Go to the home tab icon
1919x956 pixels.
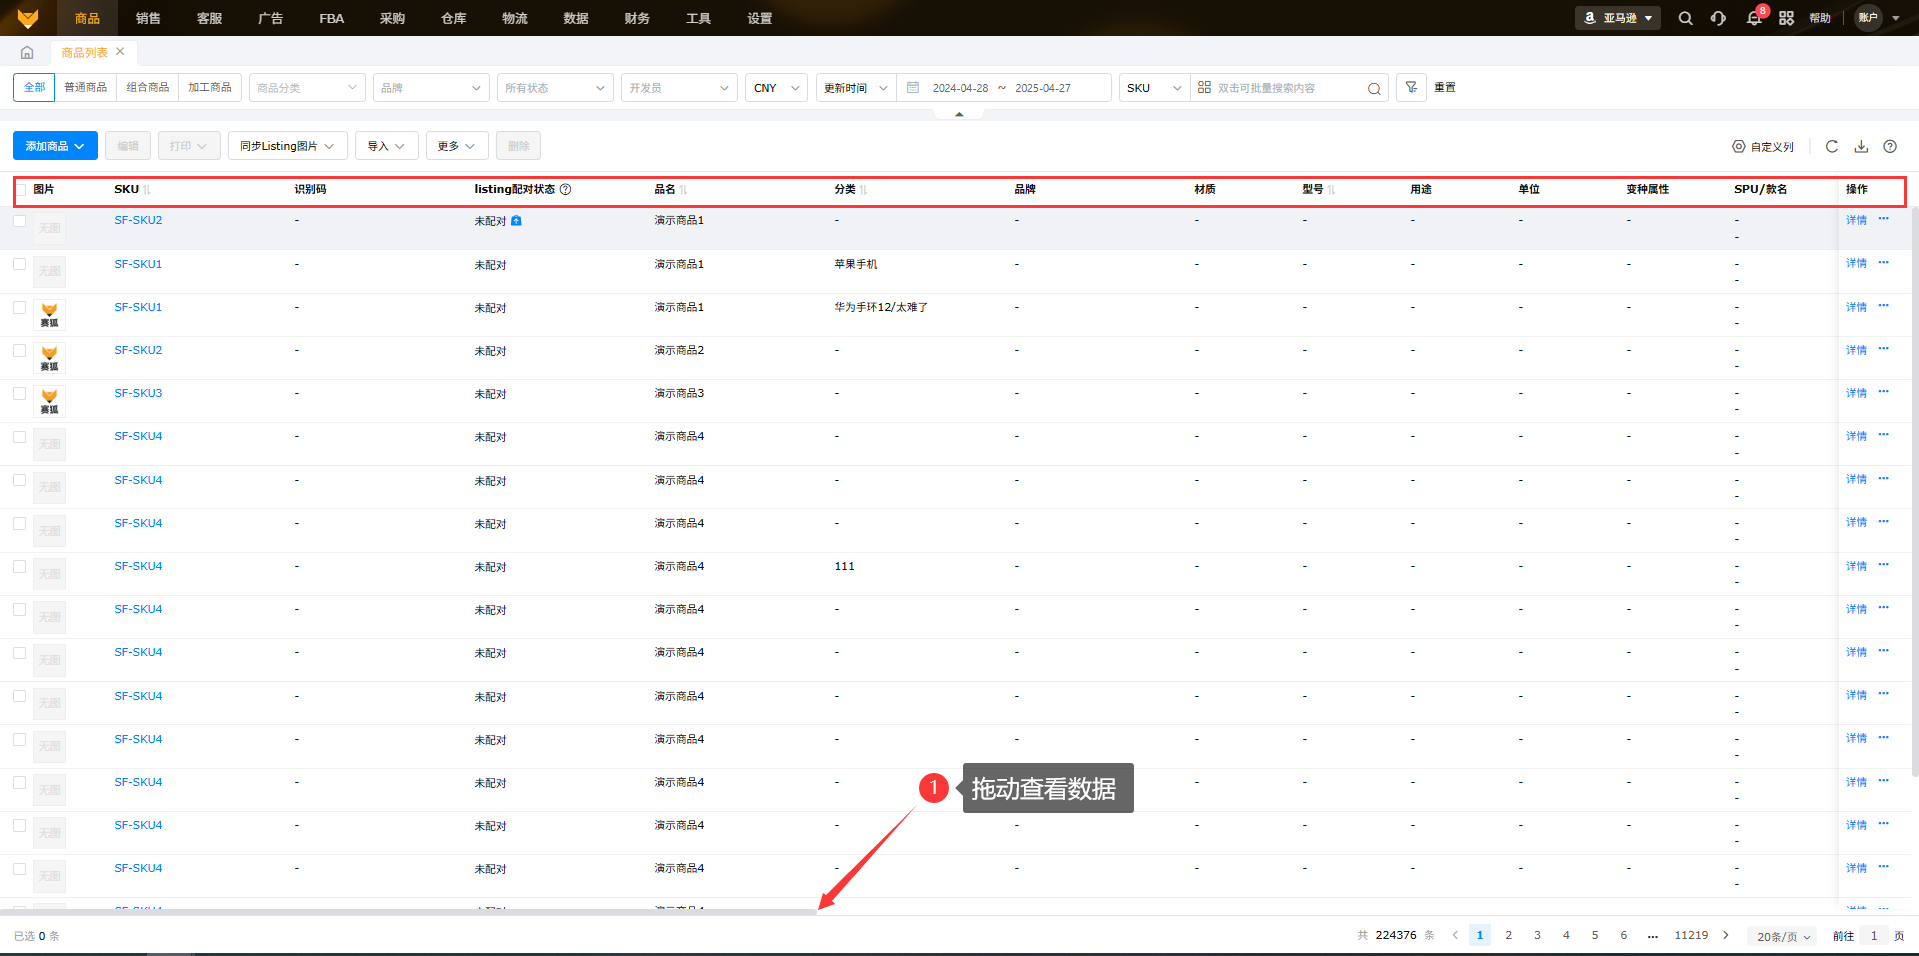pyautogui.click(x=27, y=53)
